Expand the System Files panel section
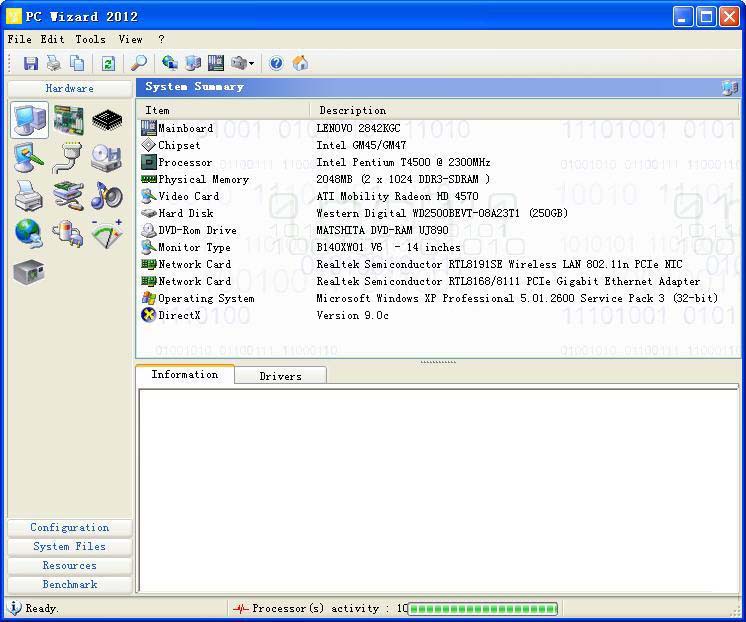 69,546
